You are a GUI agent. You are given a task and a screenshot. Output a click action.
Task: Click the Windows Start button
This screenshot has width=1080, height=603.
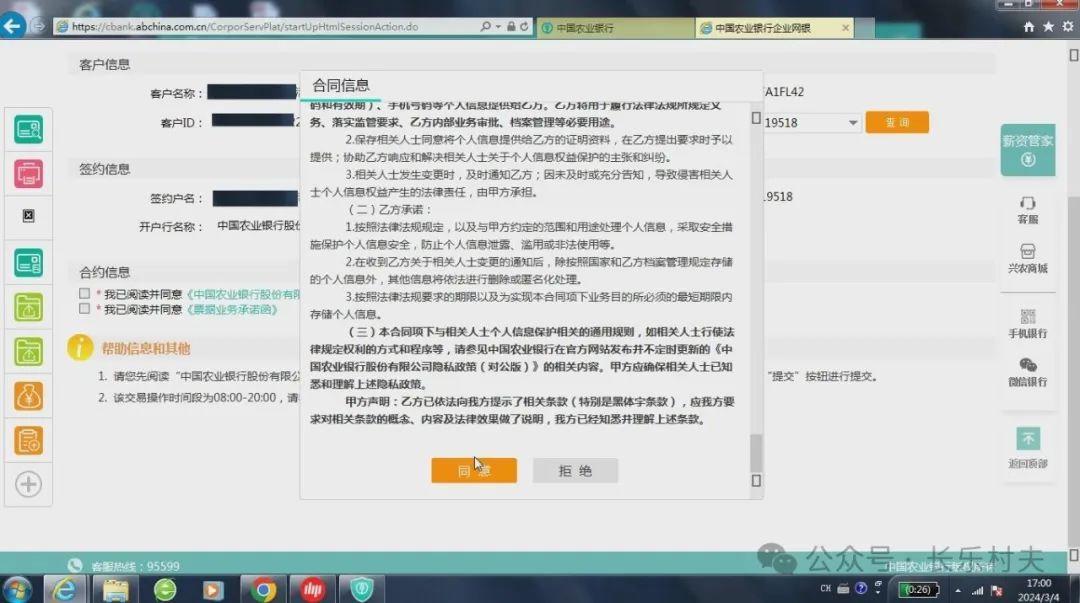click(x=17, y=589)
